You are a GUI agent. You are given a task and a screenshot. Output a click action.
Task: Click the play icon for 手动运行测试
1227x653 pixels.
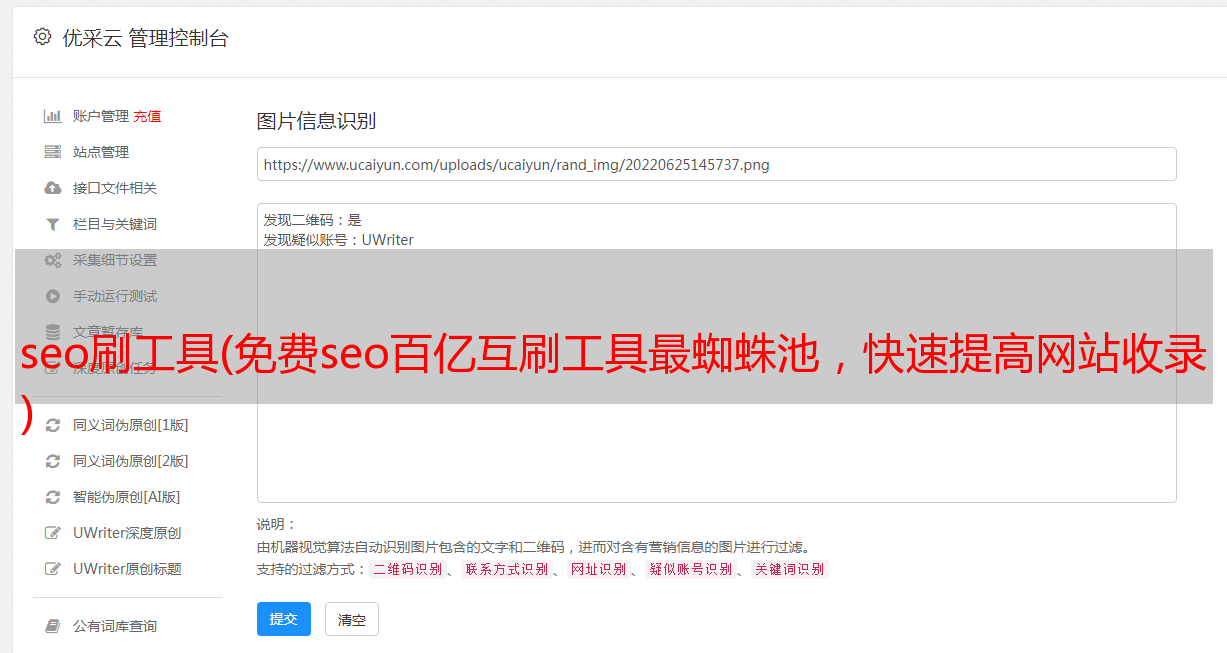53,296
